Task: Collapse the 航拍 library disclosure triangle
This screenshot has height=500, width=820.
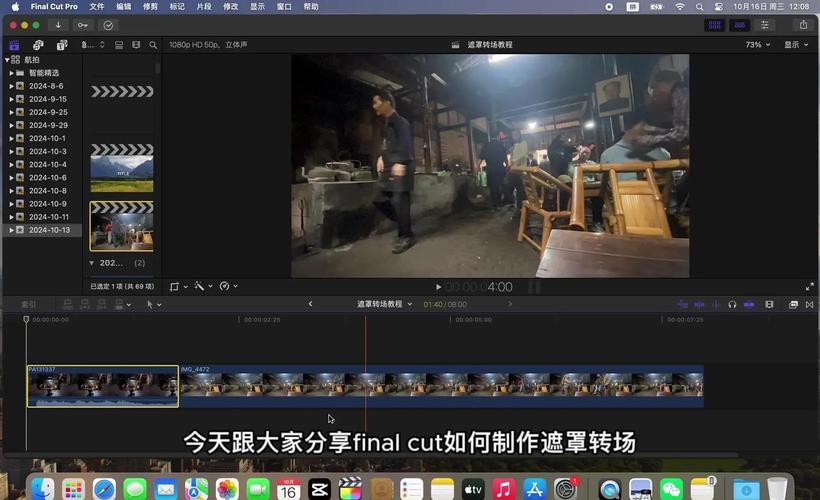Action: 7,60
